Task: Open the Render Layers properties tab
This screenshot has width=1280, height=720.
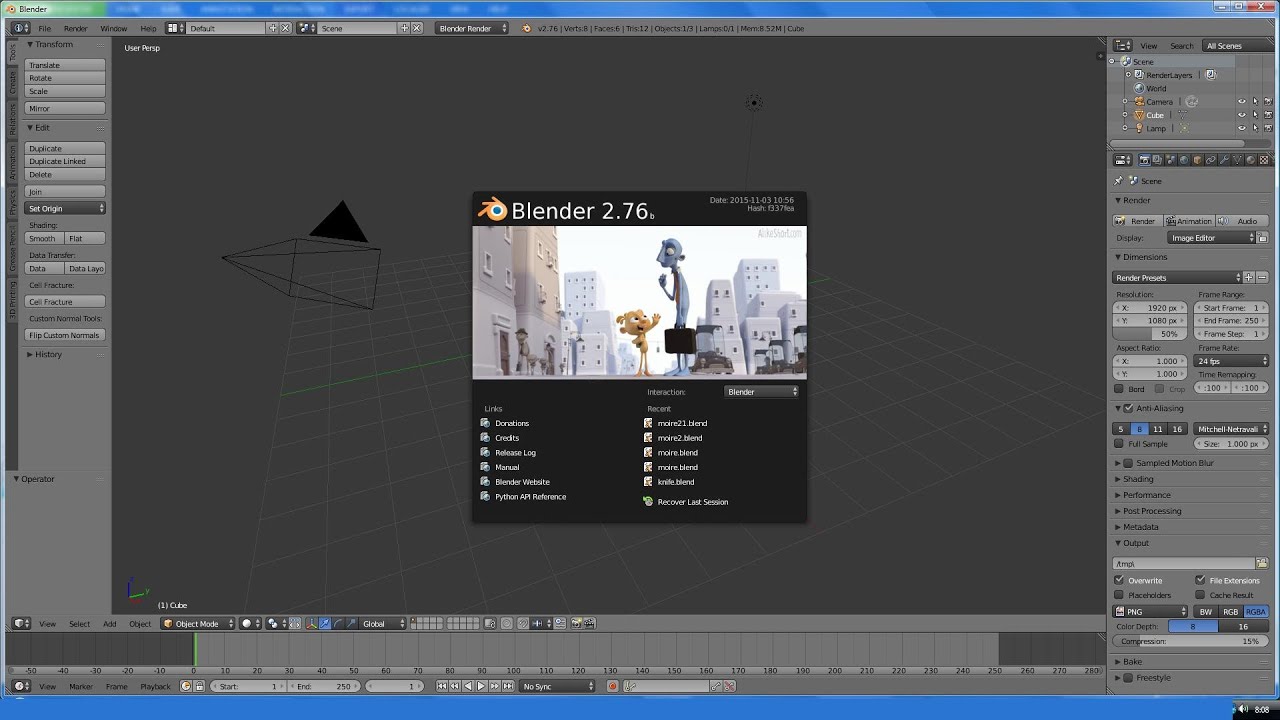Action: [x=1158, y=160]
